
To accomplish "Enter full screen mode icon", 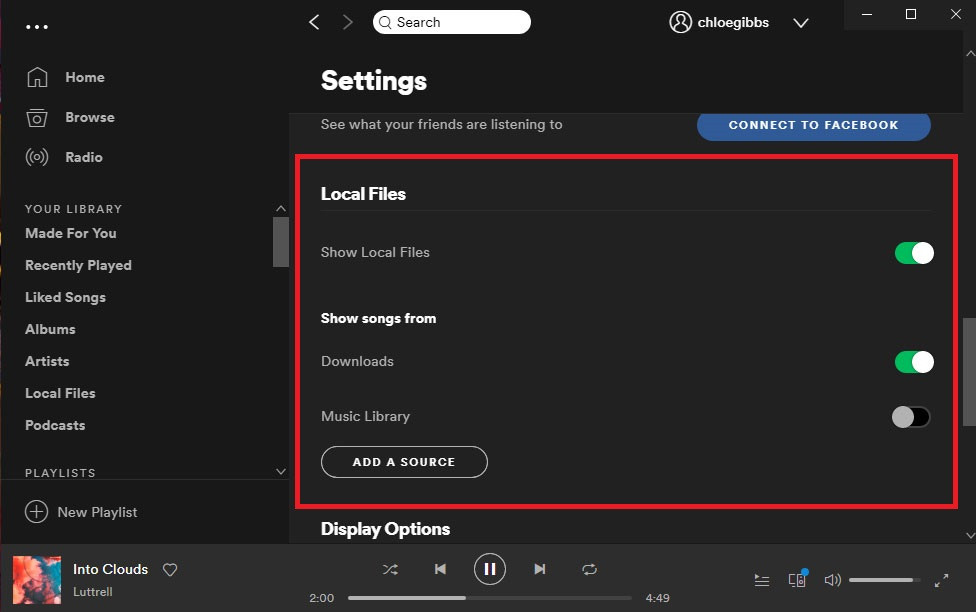I will click(941, 580).
